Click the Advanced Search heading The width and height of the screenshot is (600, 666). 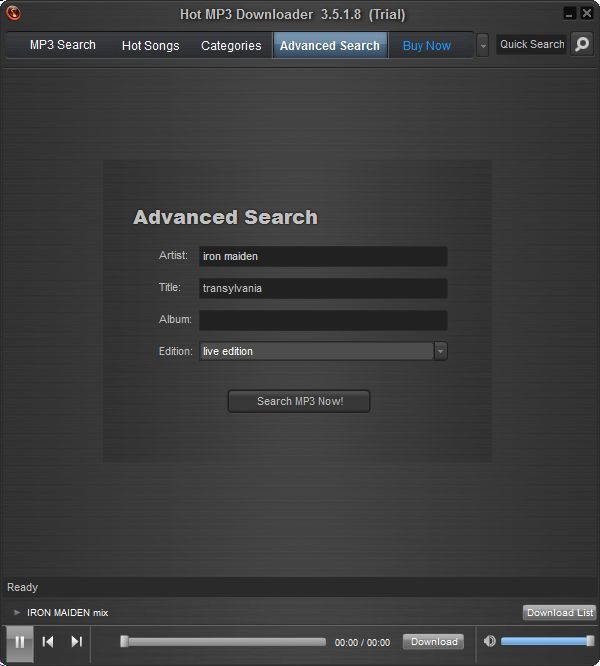(225, 217)
